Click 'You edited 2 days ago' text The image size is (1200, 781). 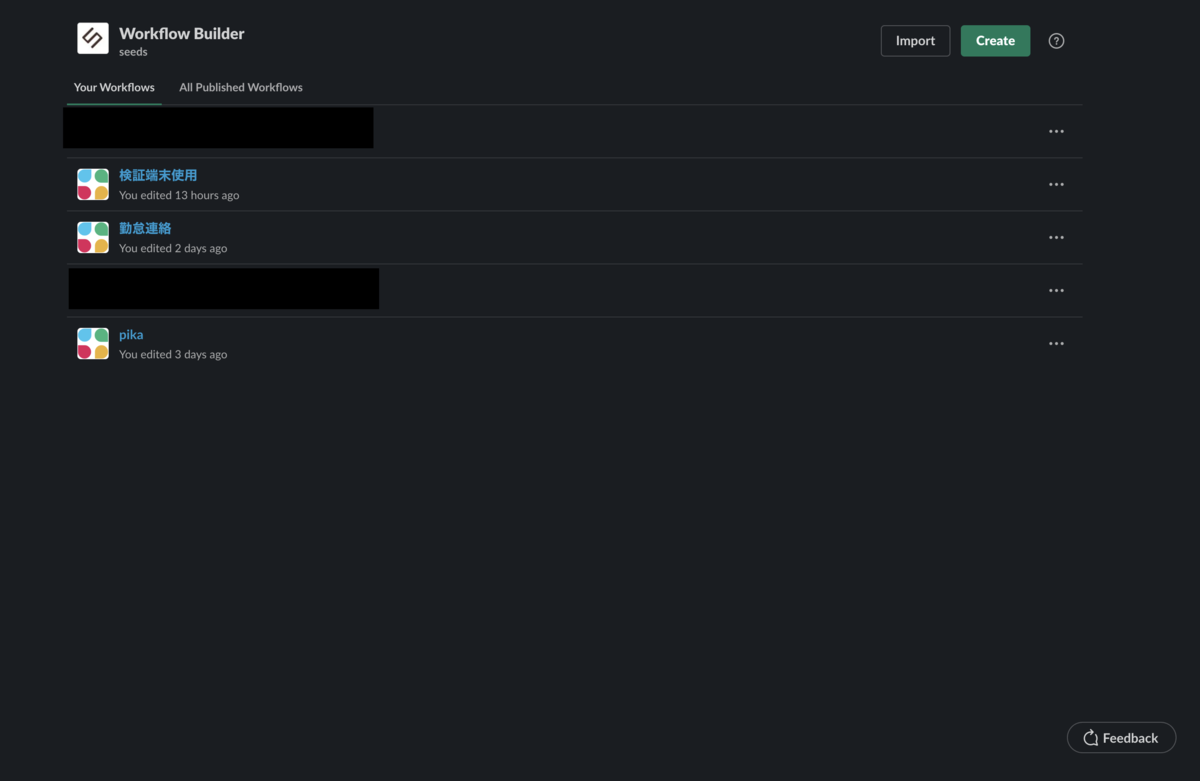point(173,248)
